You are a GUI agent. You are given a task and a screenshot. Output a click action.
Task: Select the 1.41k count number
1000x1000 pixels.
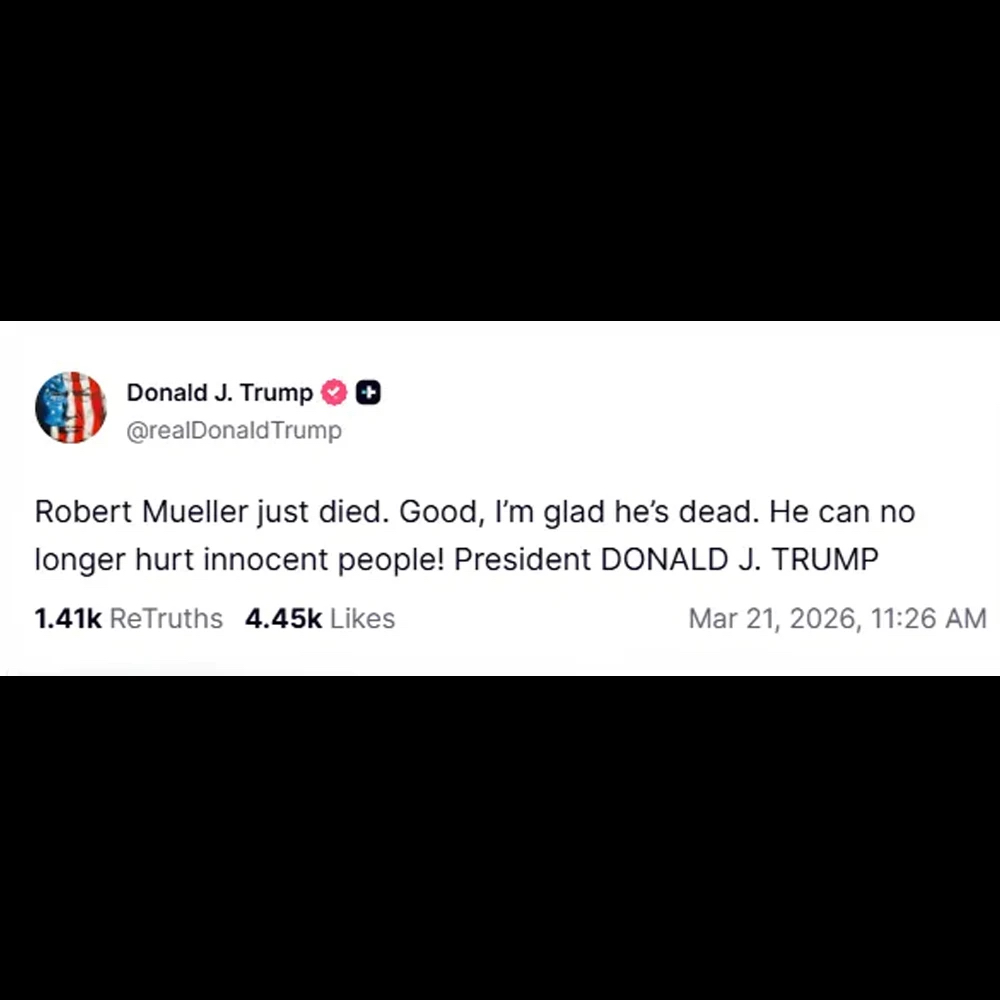[x=67, y=619]
